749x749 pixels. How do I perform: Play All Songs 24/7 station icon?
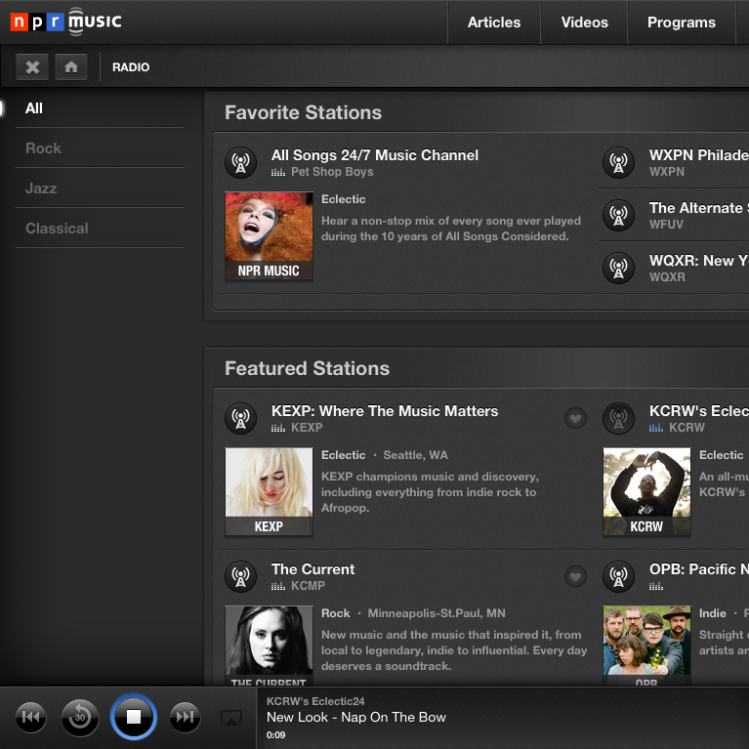click(241, 162)
